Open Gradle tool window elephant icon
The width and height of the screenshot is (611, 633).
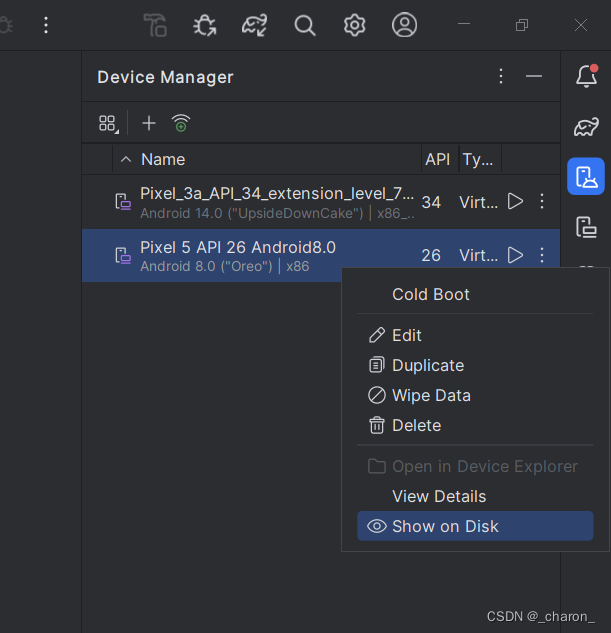pos(586,127)
